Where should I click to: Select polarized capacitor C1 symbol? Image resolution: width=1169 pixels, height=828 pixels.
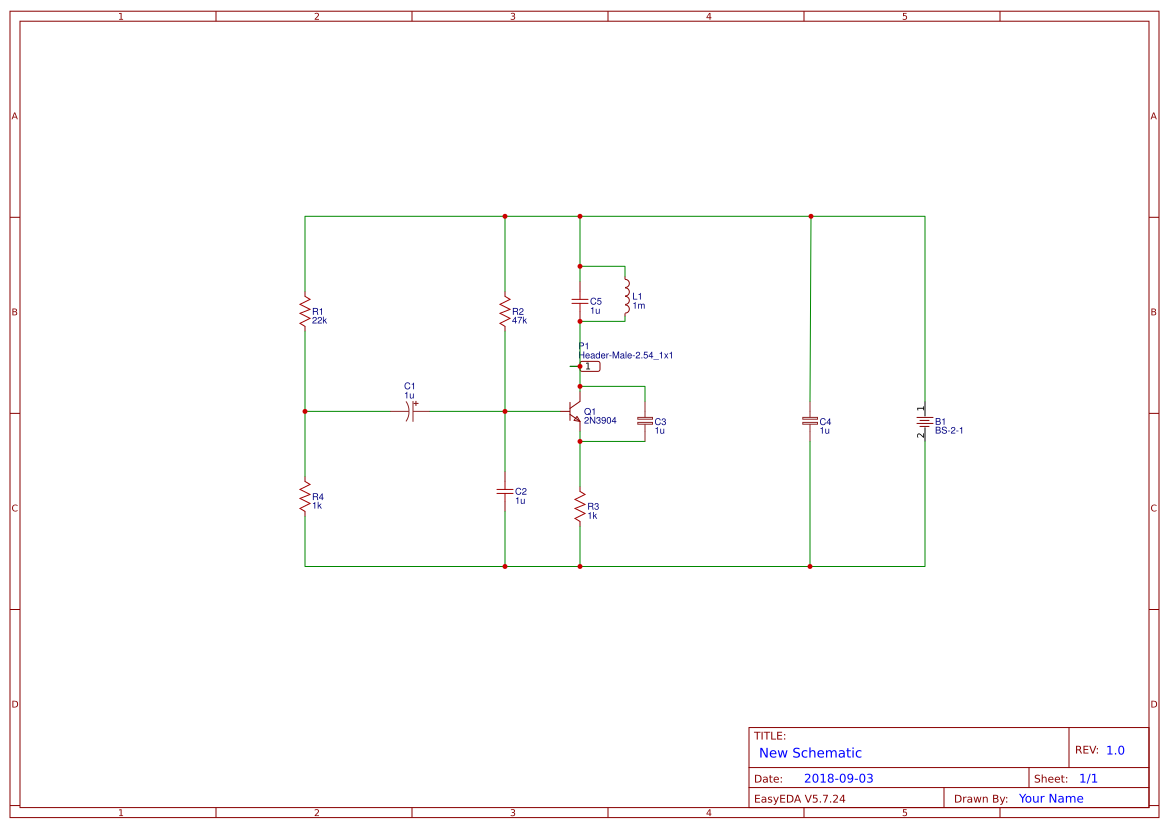410,411
